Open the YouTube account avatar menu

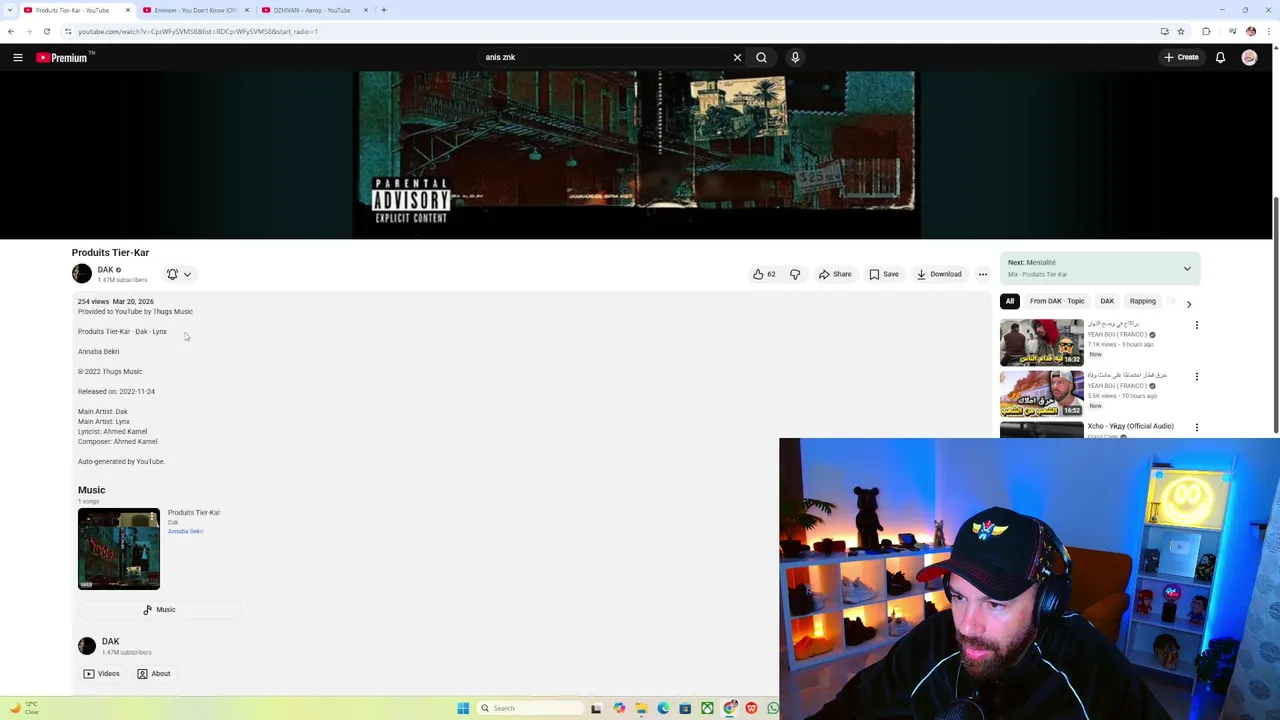click(x=1249, y=57)
